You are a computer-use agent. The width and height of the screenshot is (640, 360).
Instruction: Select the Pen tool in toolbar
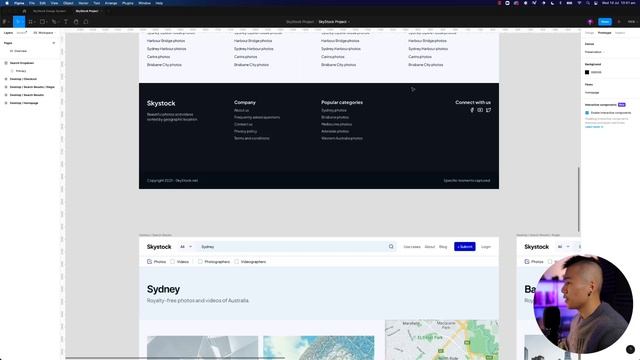pyautogui.click(x=53, y=22)
